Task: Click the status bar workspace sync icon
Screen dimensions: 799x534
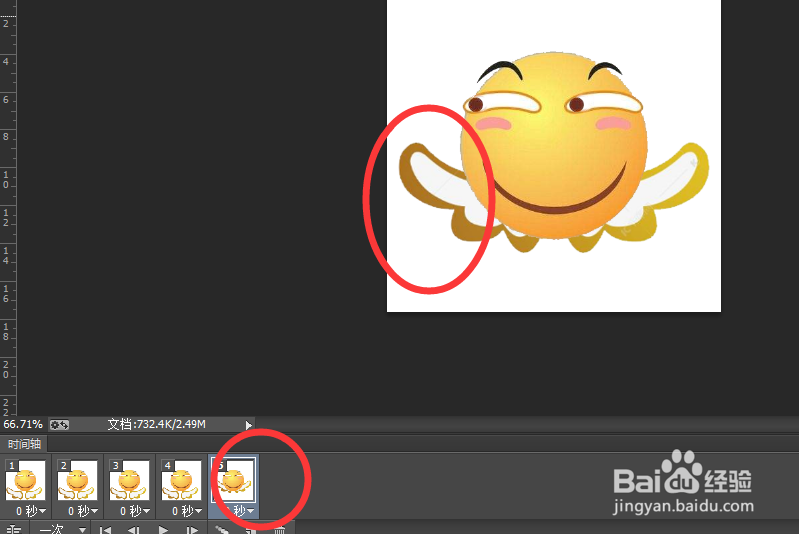Action: pyautogui.click(x=59, y=424)
